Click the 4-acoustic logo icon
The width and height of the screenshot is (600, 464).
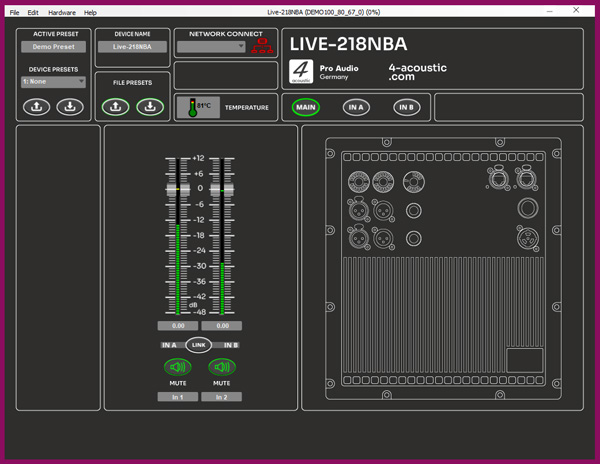click(301, 71)
